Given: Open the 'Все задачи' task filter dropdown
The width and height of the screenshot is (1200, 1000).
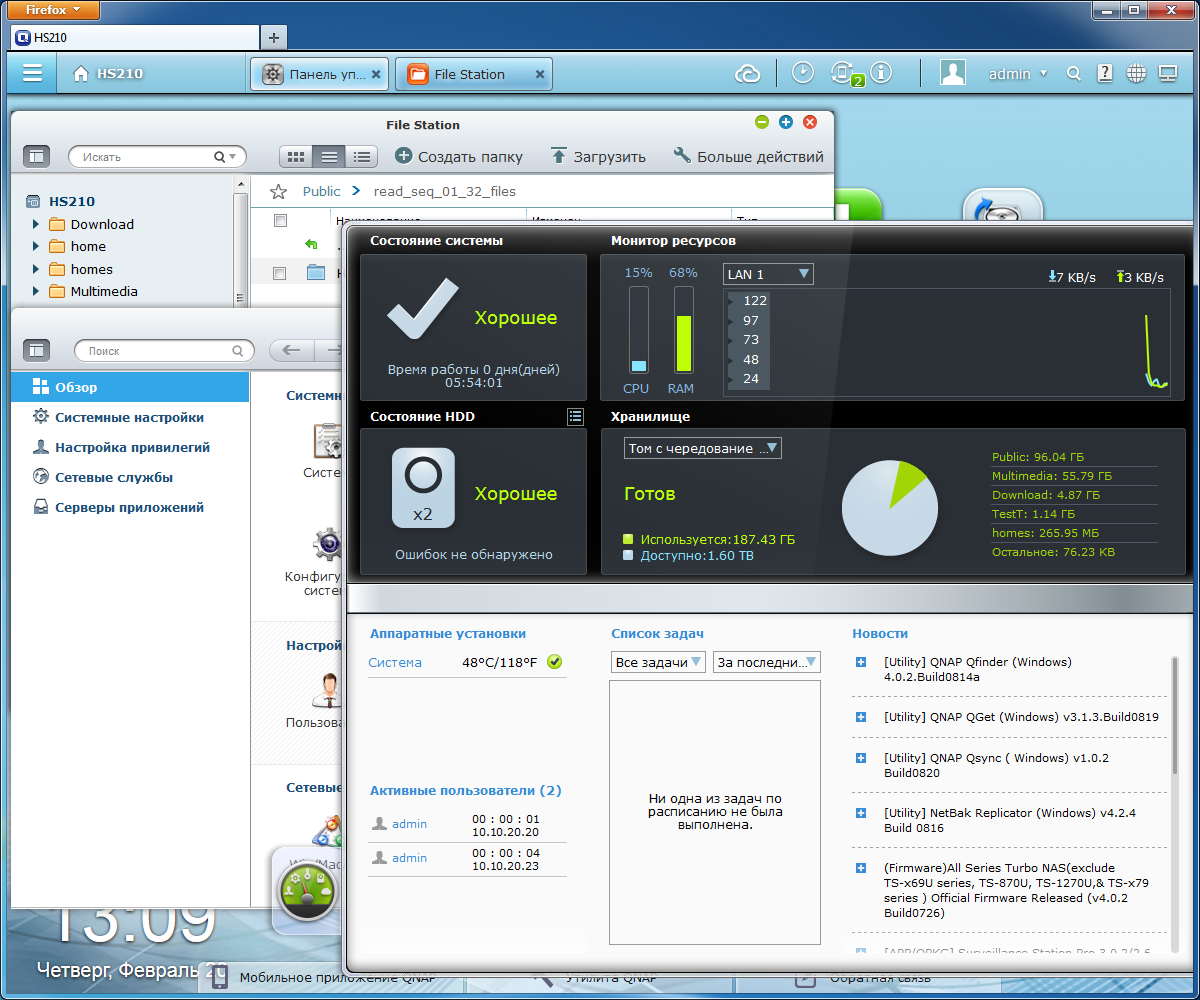Looking at the screenshot, I should (658, 662).
